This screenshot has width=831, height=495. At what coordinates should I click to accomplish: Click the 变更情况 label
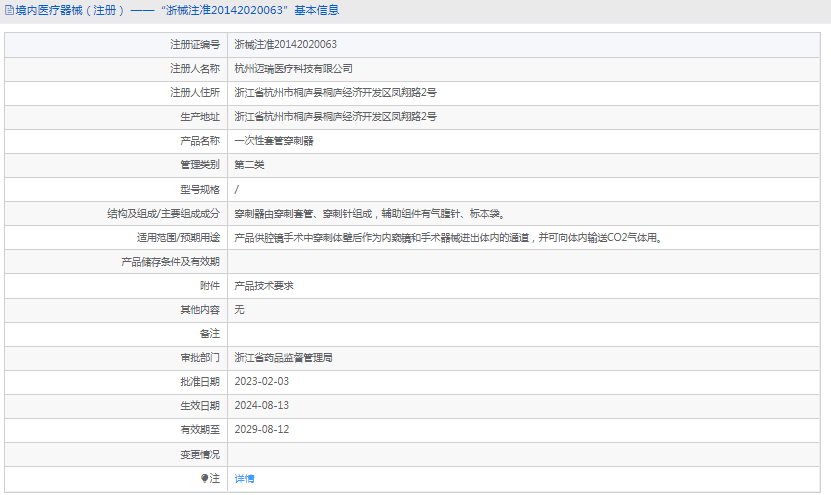point(200,454)
